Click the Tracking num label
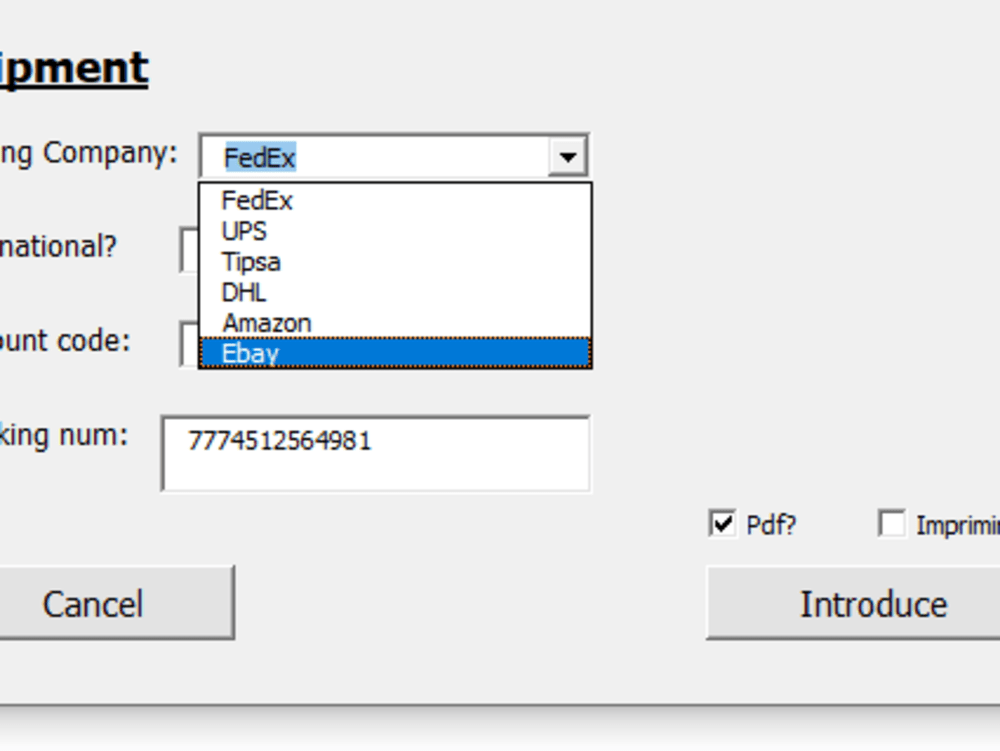The width and height of the screenshot is (1000, 751). [60, 435]
